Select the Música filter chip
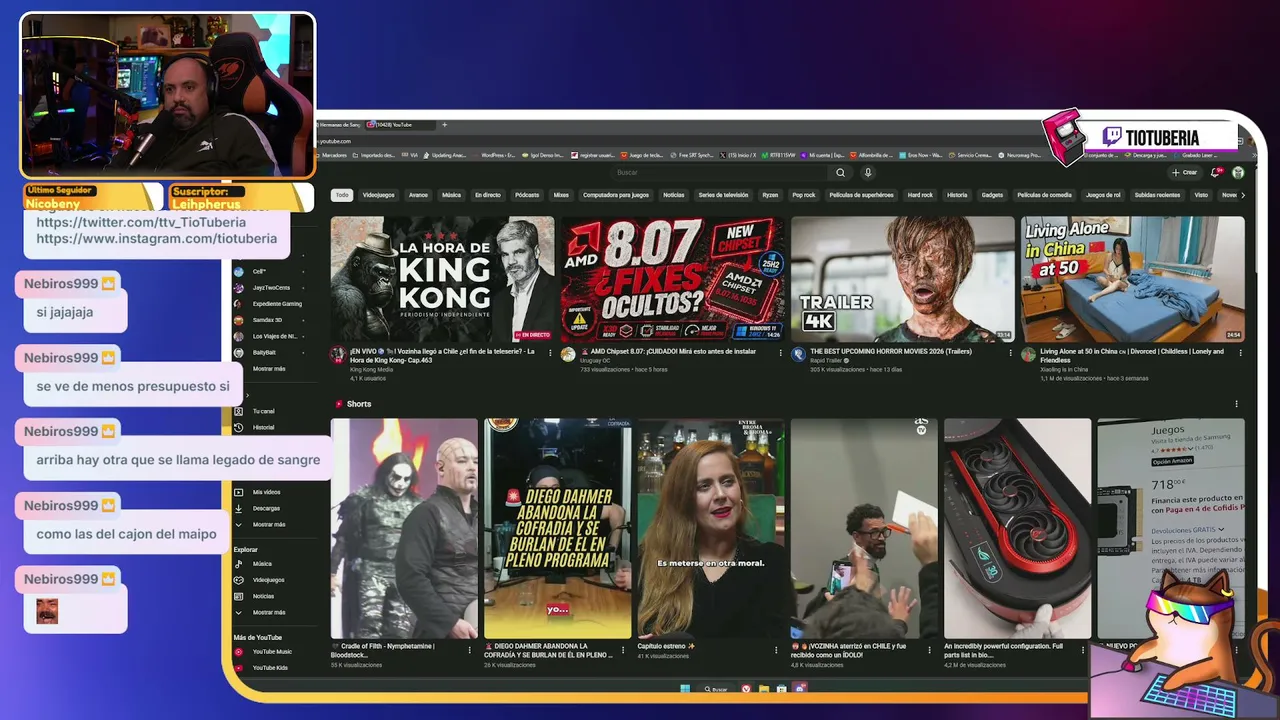This screenshot has width=1280, height=720. [451, 195]
